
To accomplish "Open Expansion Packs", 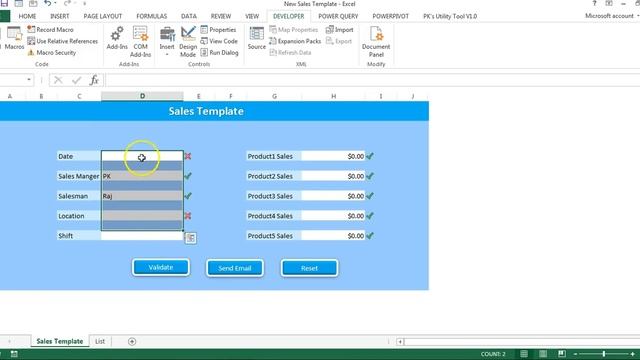I will [295, 41].
